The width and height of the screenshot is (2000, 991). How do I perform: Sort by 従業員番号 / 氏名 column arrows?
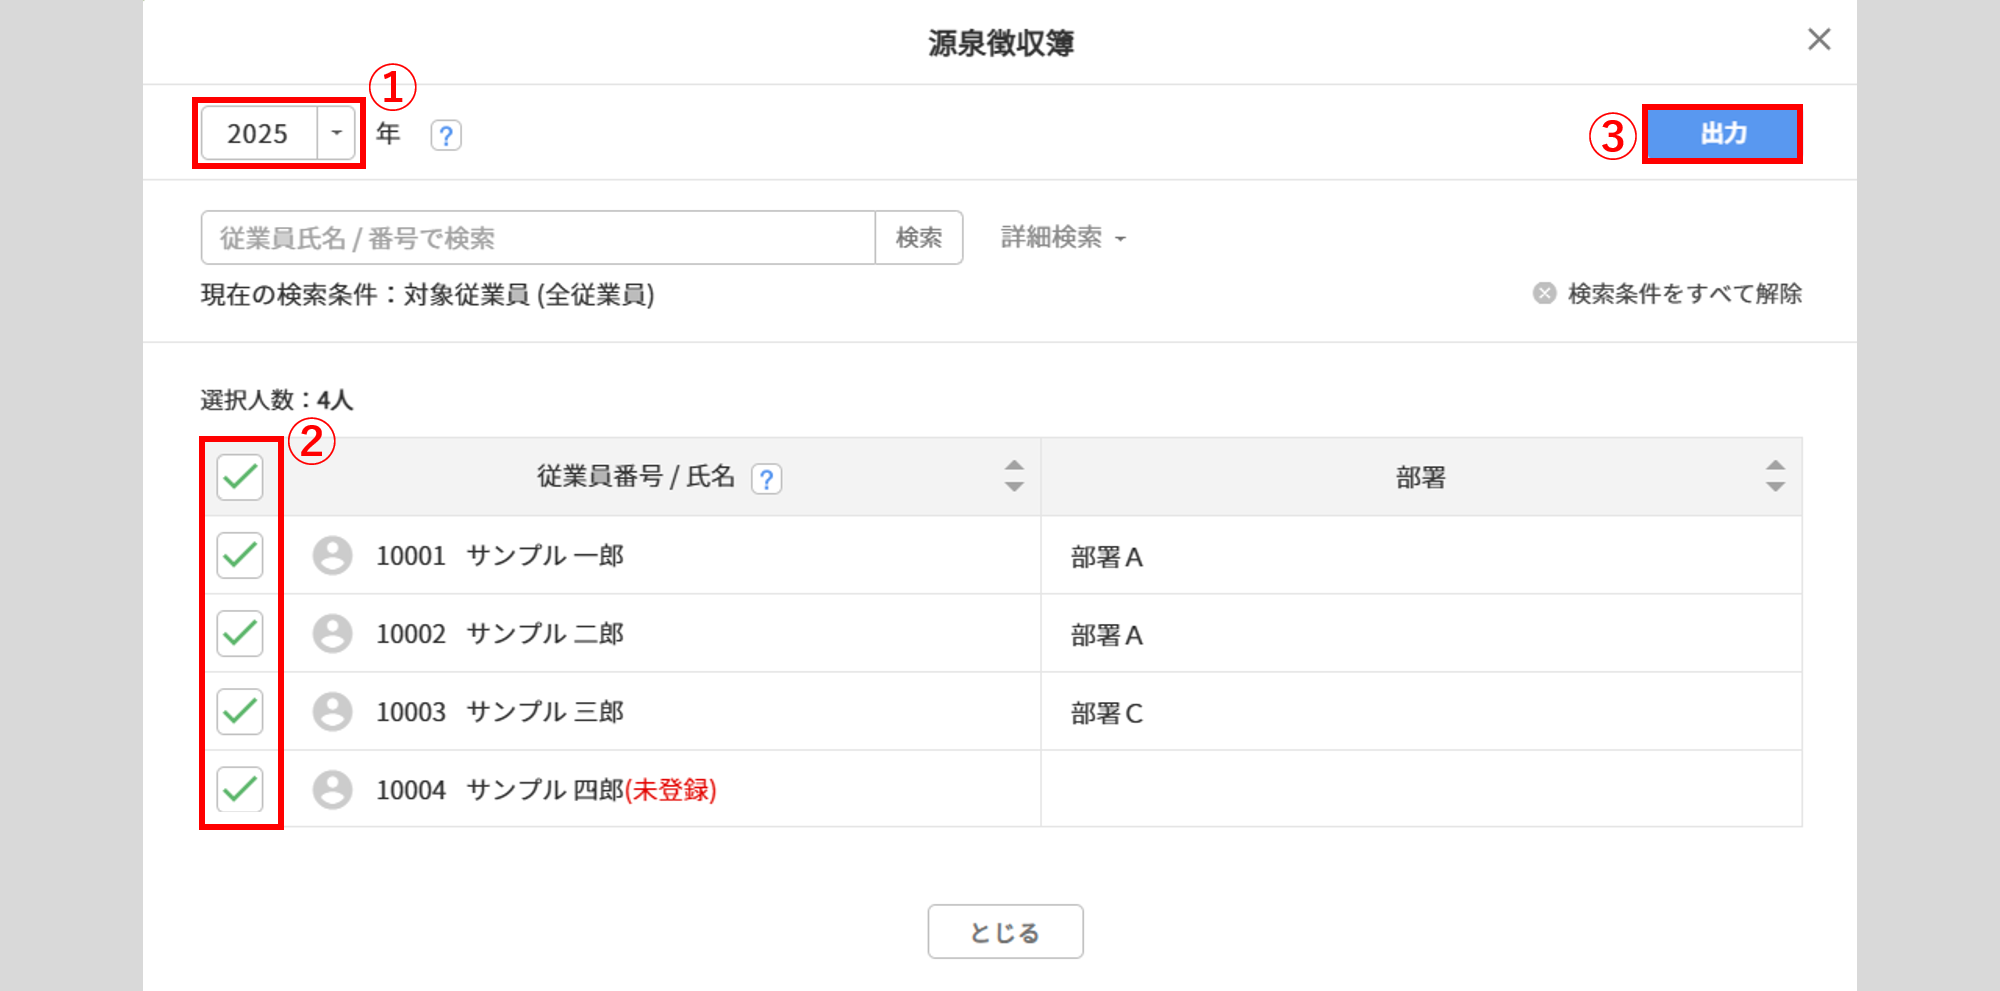pos(1014,476)
